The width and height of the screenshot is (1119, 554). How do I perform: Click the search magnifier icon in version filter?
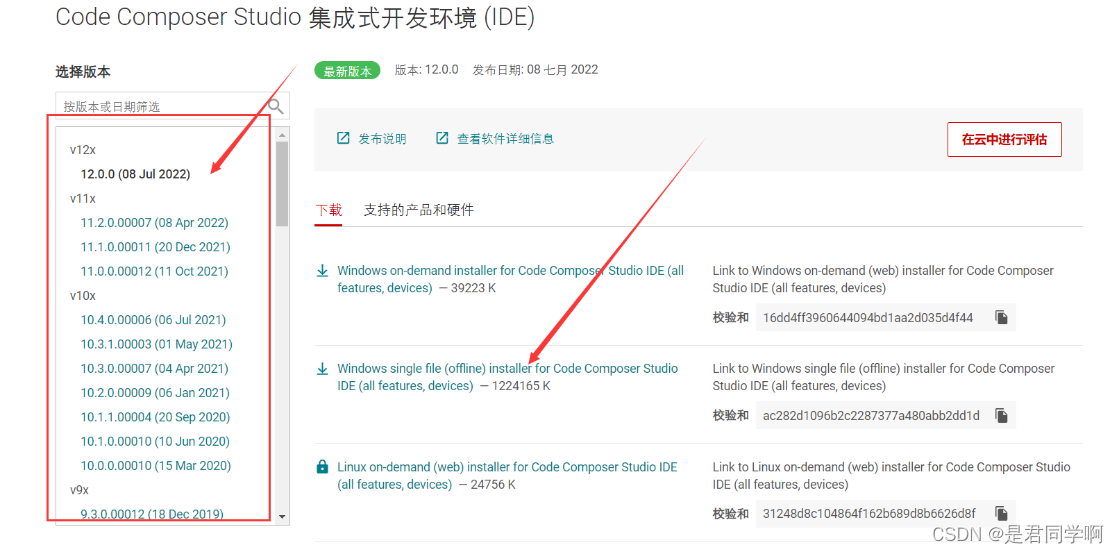click(276, 106)
